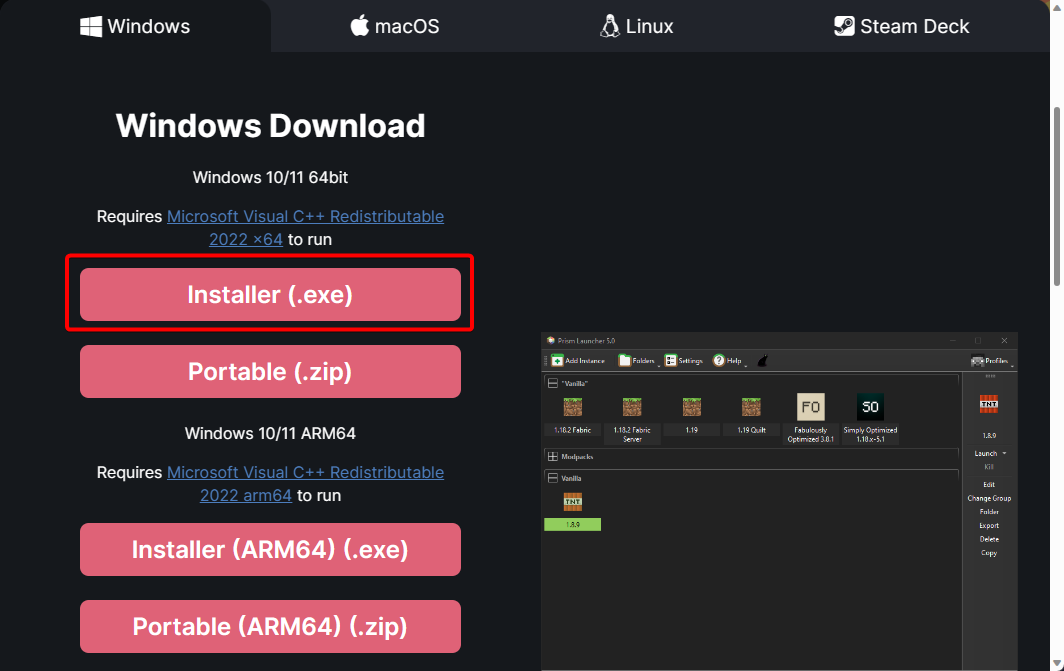Download the Installer (.exe) for 64bit
Viewport: 1064px width, 671px height.
pos(270,294)
